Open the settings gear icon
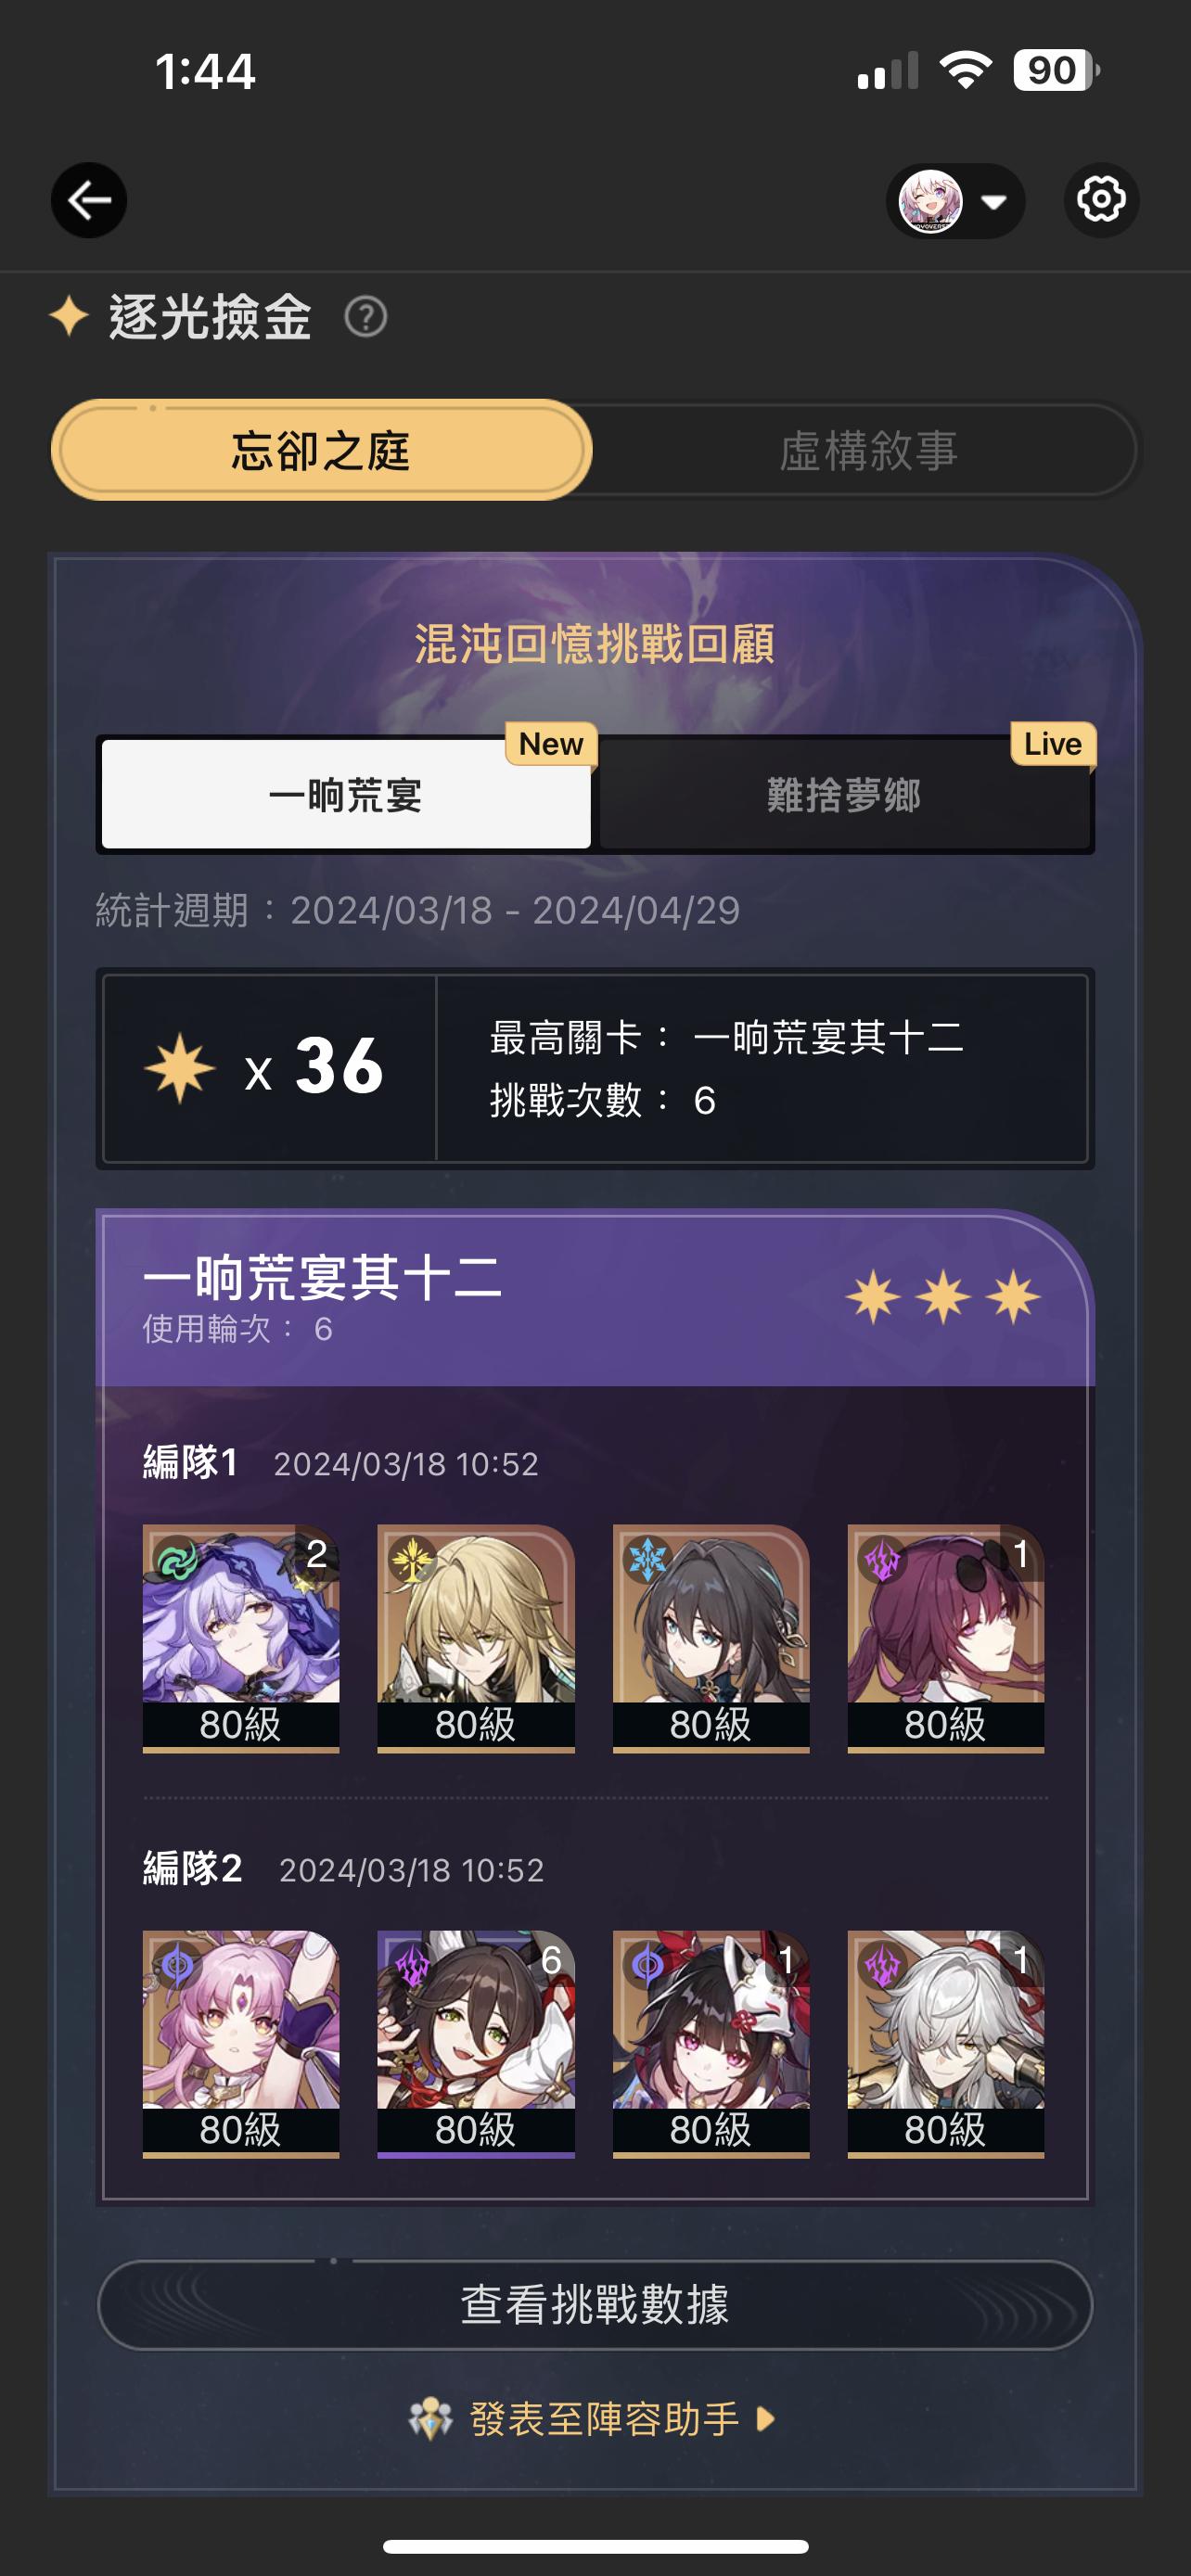The height and width of the screenshot is (2576, 1191). 1101,200
